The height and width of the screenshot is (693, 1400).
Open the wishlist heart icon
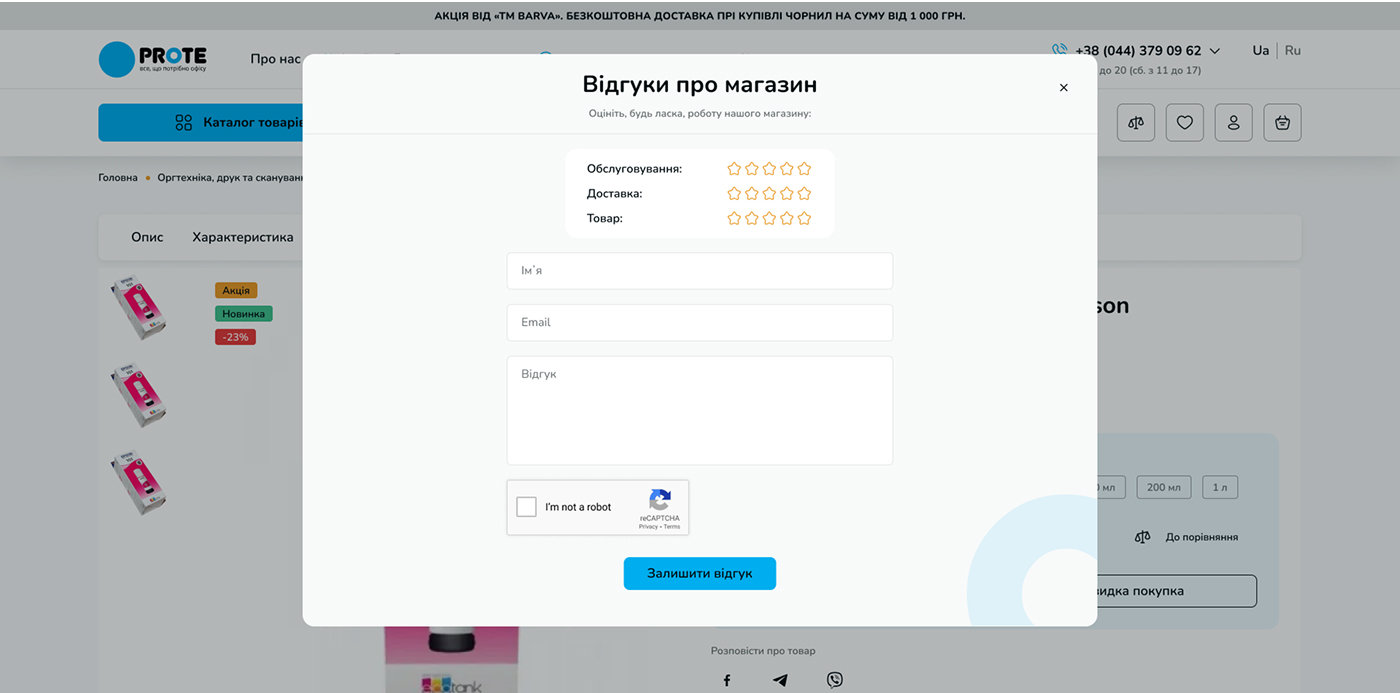pyautogui.click(x=1185, y=123)
